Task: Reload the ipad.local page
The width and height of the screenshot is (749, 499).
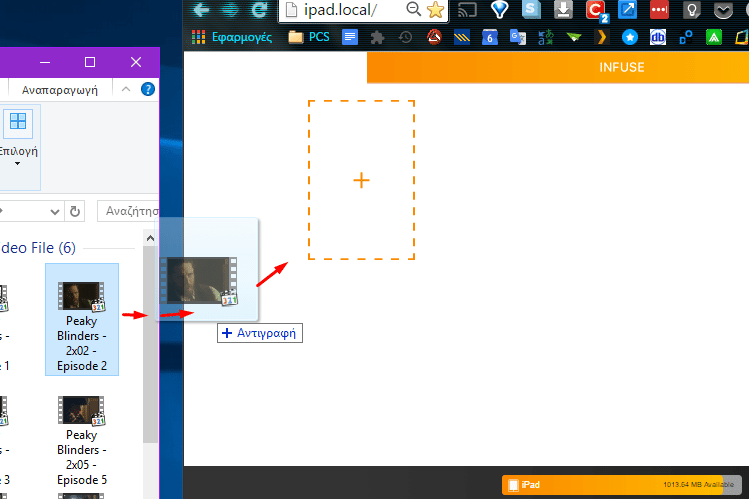Action: [x=259, y=10]
